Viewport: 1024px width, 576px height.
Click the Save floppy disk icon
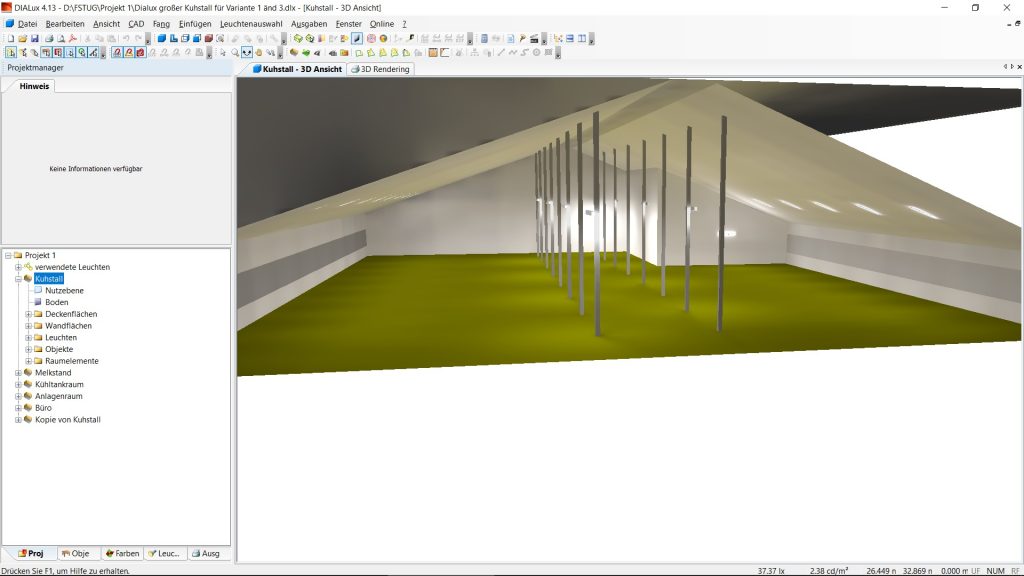(35, 39)
